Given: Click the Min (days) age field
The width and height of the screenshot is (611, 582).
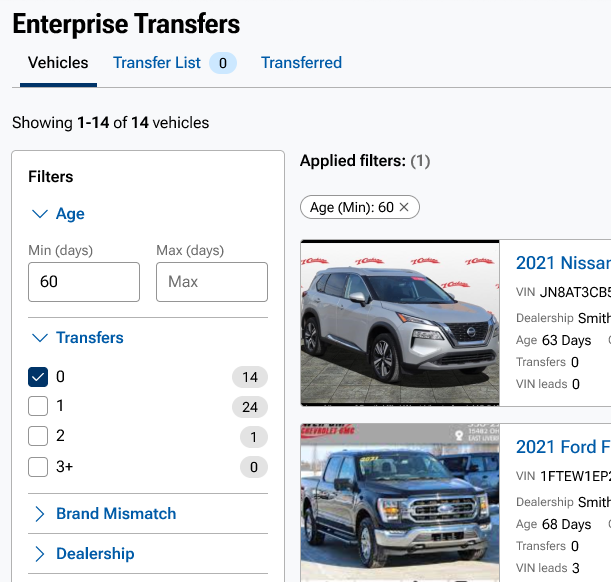Looking at the screenshot, I should tap(84, 282).
